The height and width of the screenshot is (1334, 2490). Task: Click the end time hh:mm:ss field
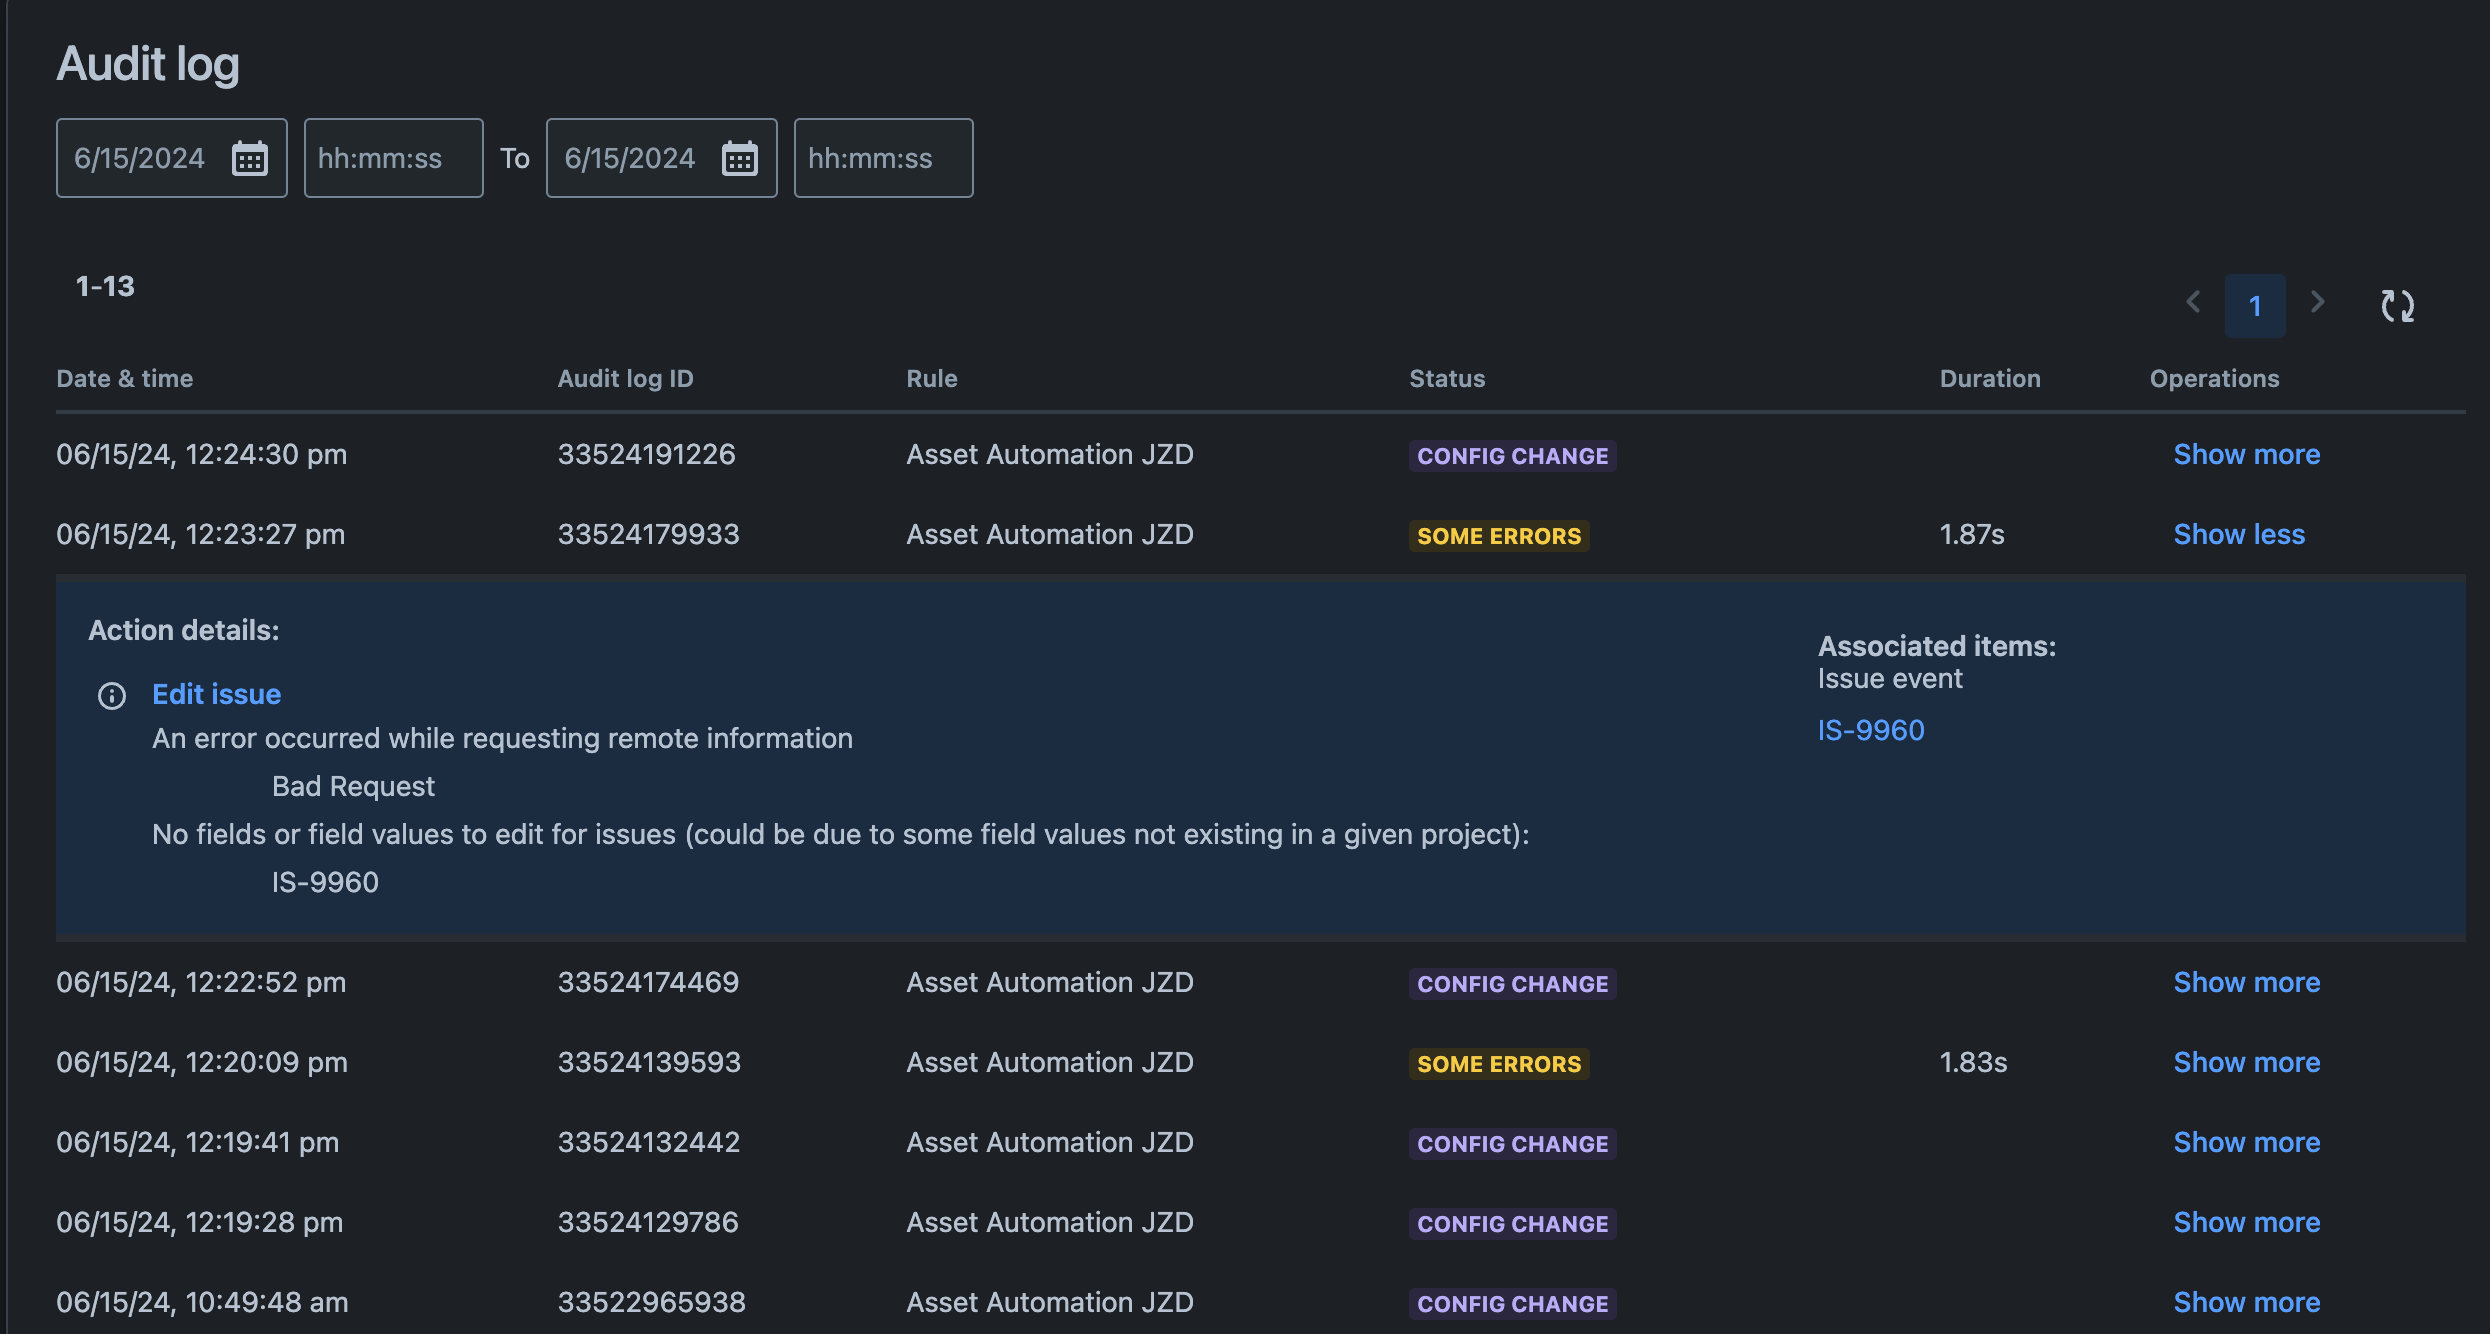pyautogui.click(x=882, y=157)
